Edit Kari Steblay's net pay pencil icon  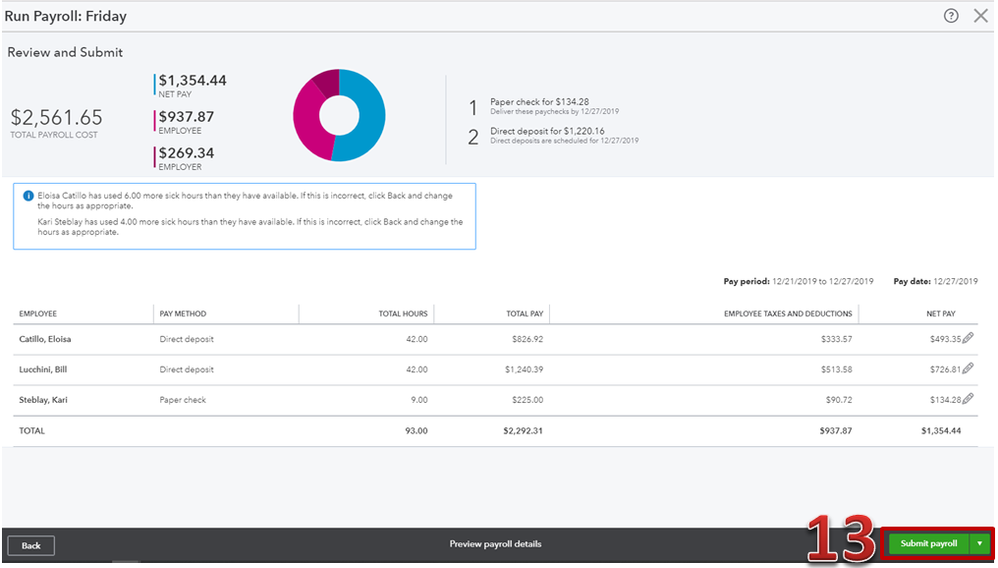tap(968, 399)
